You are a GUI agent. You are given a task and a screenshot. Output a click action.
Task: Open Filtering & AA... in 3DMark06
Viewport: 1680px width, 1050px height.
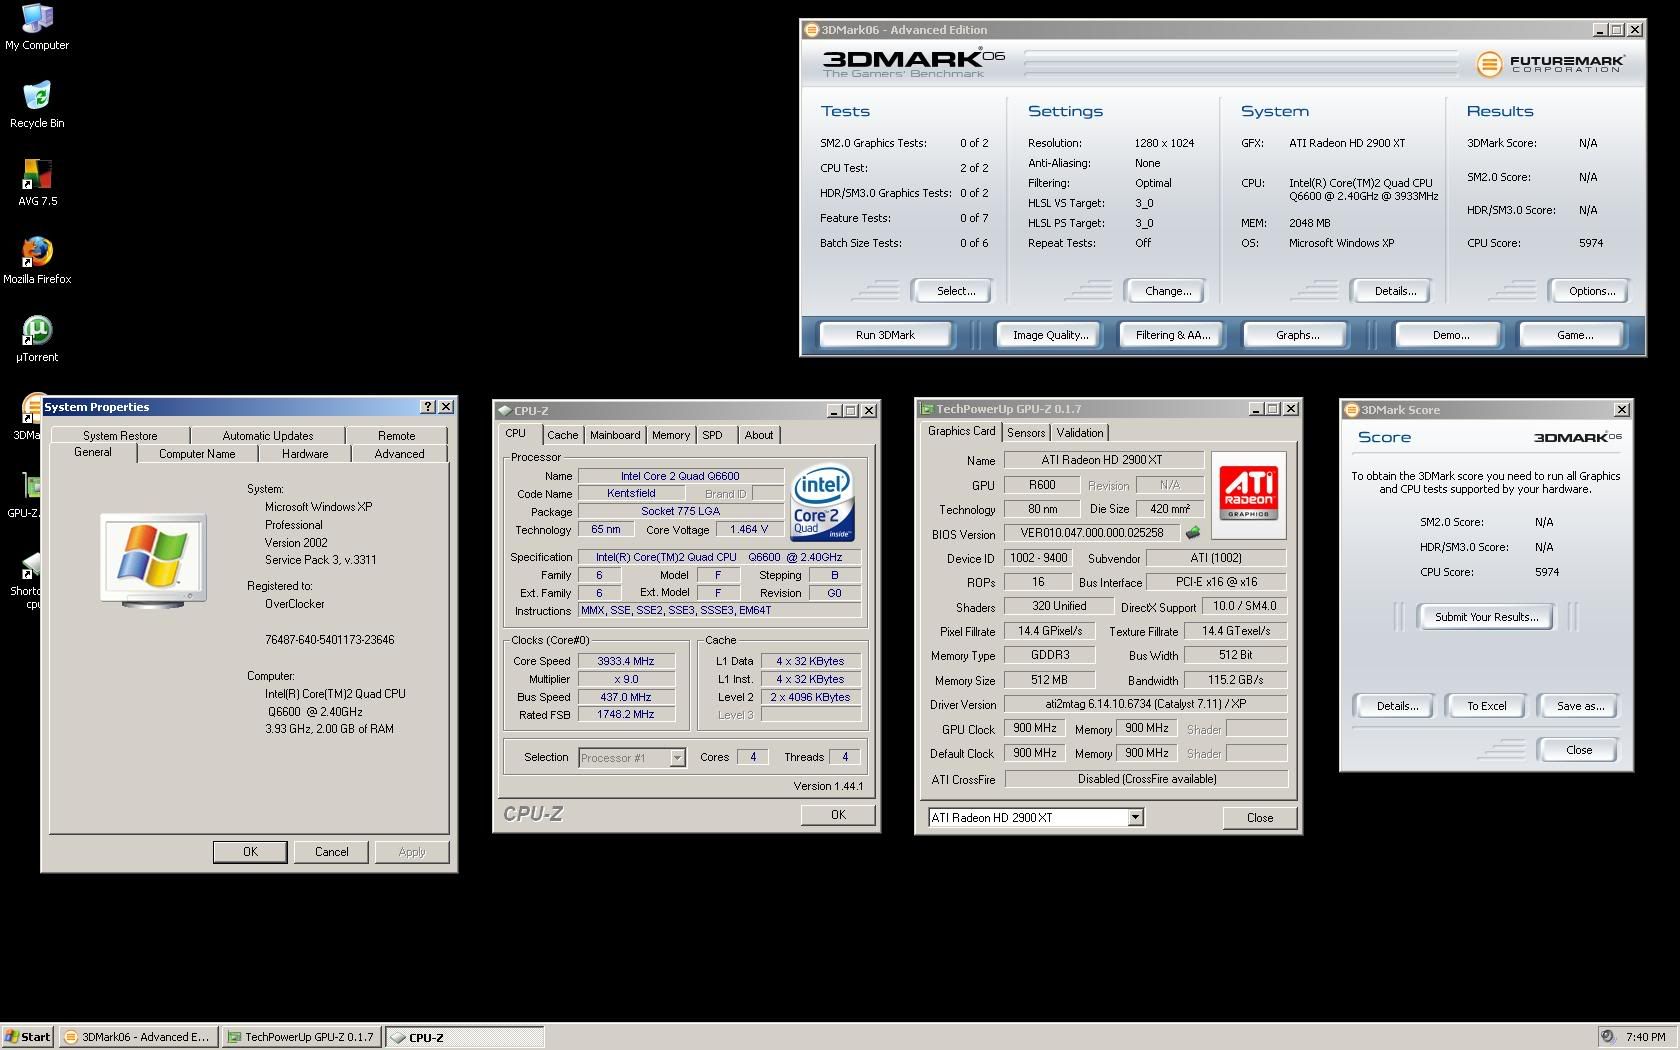coord(1173,335)
